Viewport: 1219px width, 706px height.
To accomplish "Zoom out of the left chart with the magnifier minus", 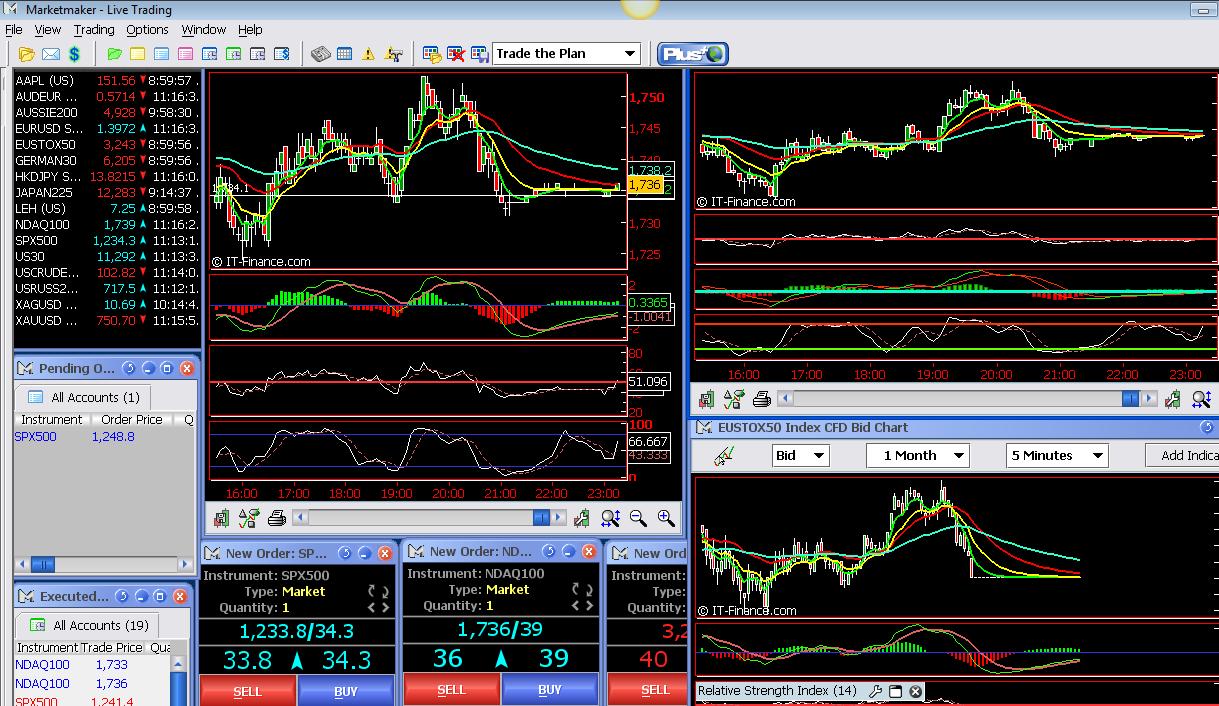I will tap(638, 518).
